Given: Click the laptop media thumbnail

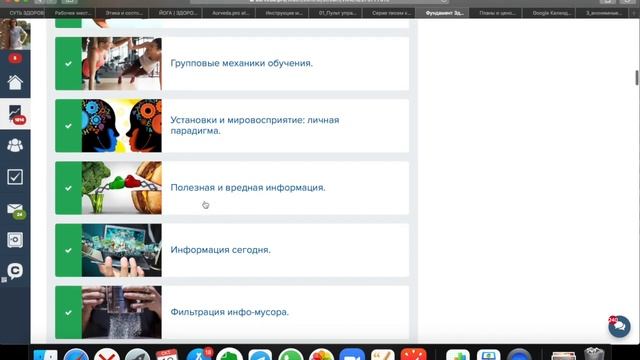Looking at the screenshot, I should [x=122, y=250].
